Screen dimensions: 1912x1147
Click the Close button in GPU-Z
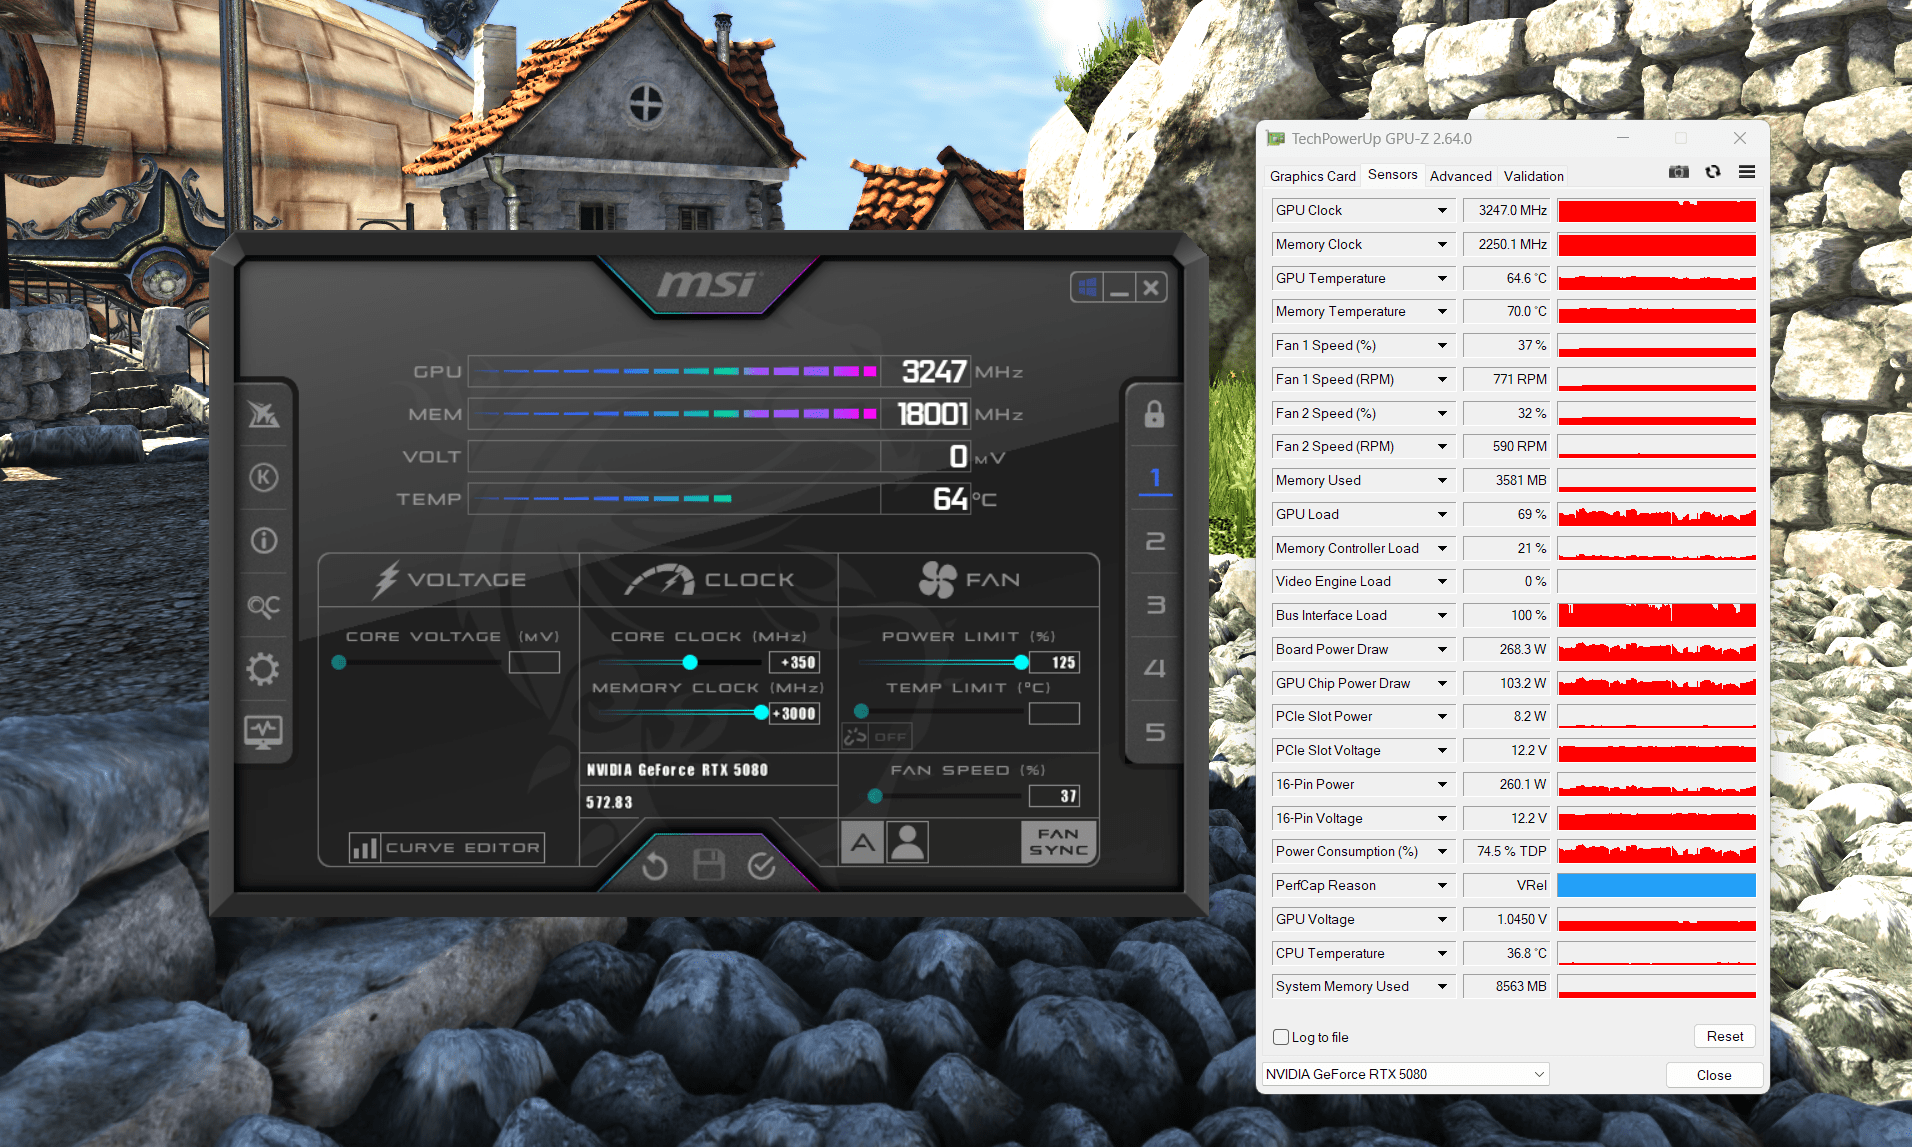(x=1714, y=1075)
